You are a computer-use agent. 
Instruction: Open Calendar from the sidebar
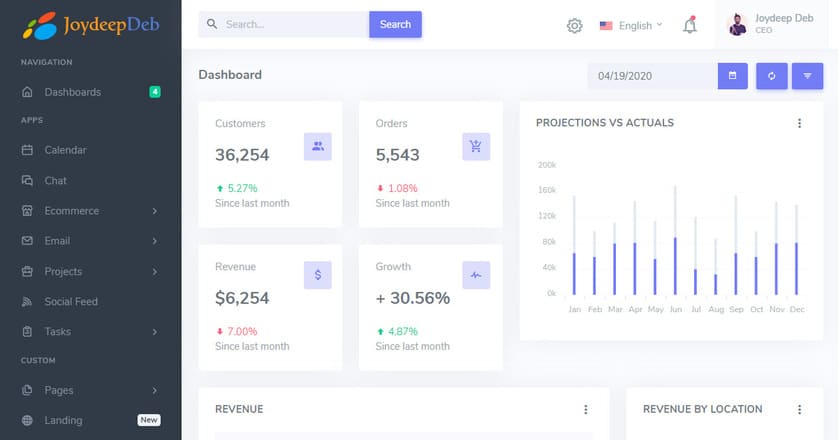coord(65,150)
